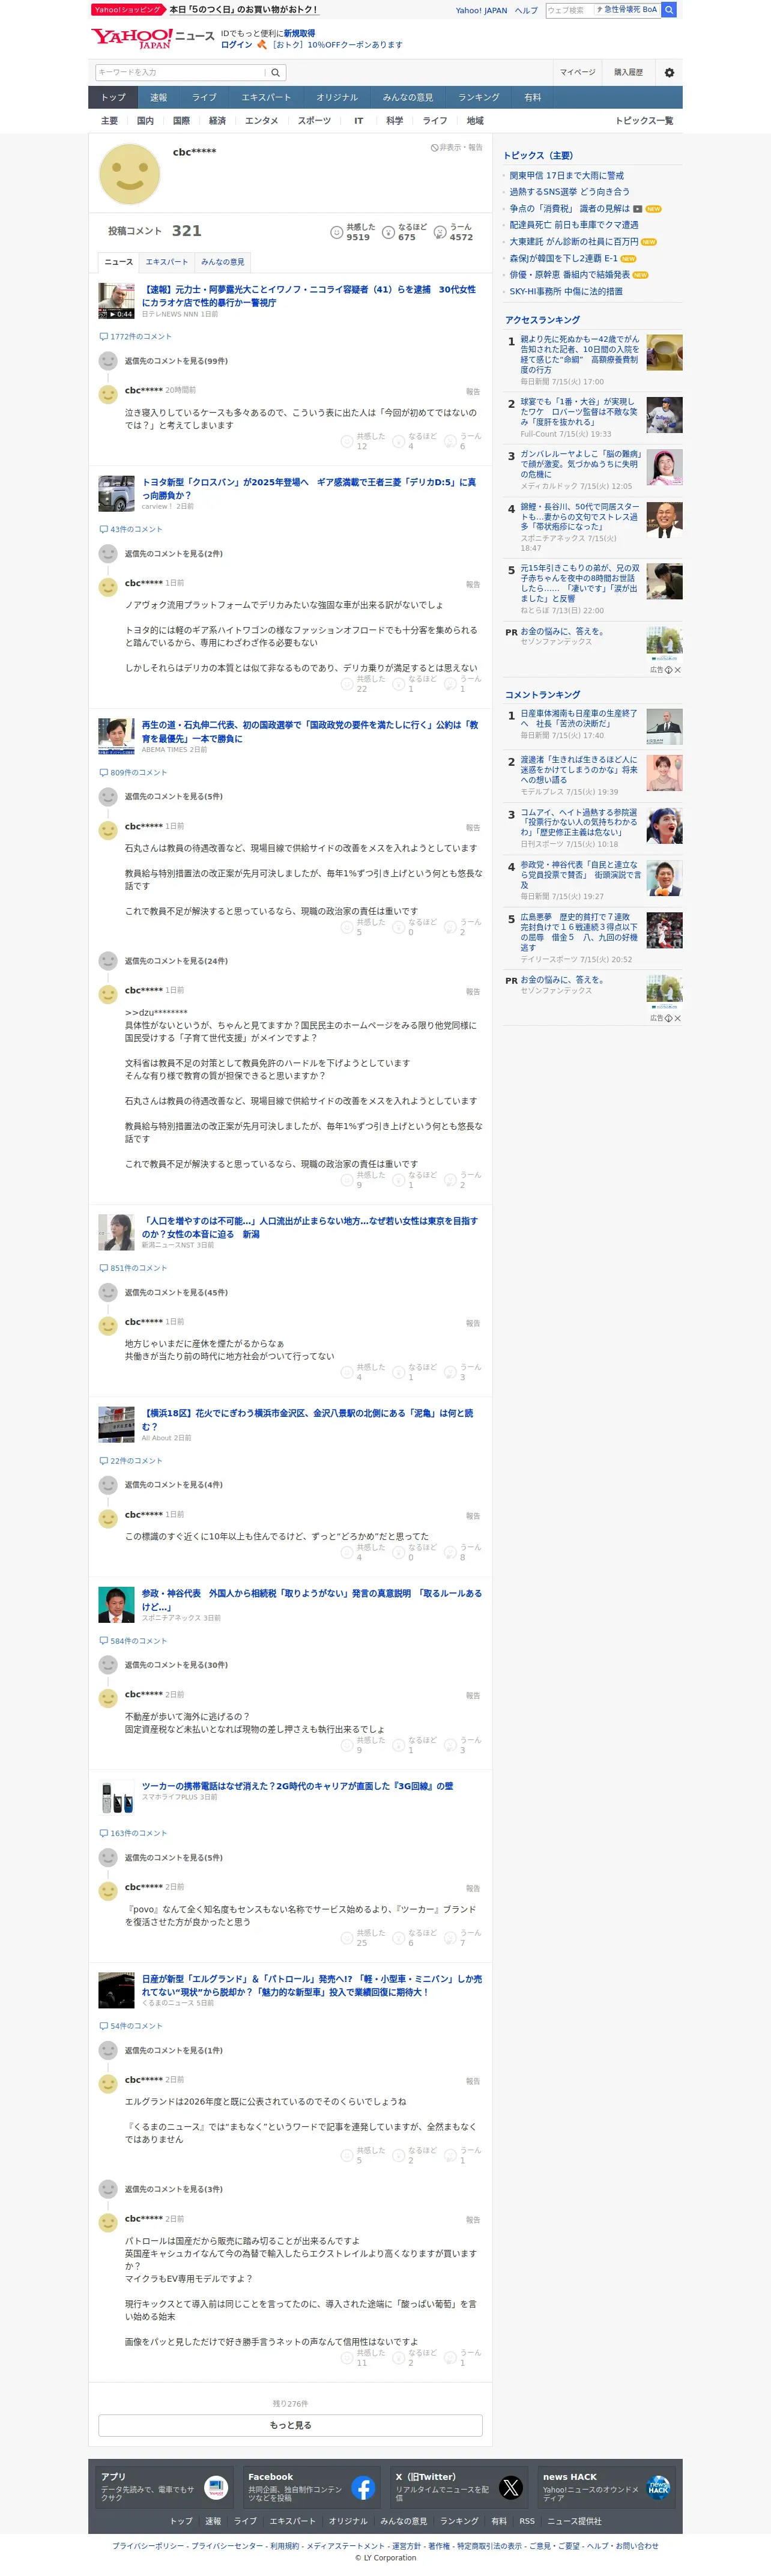
Task: Open topic 関東甲信 17日まで大雨に警戒
Action: click(x=566, y=175)
